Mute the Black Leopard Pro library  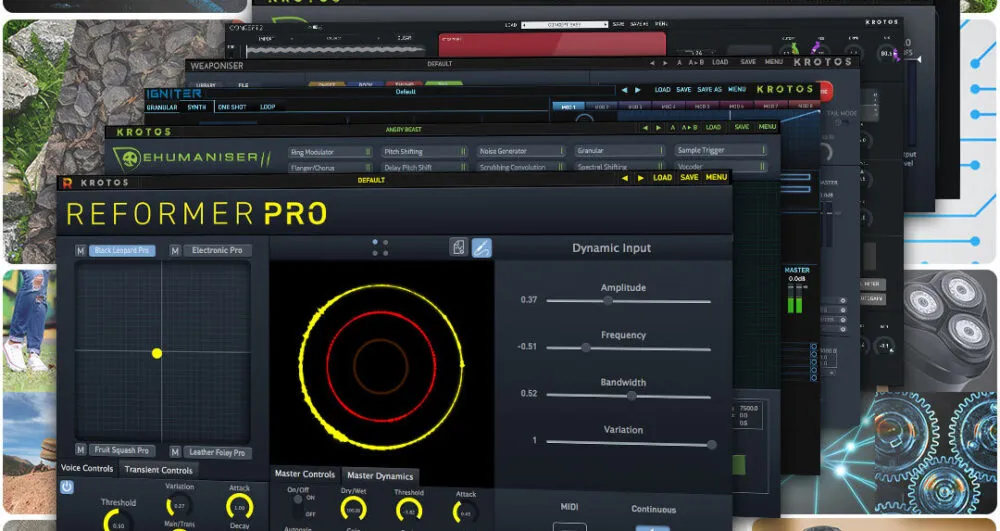point(81,250)
